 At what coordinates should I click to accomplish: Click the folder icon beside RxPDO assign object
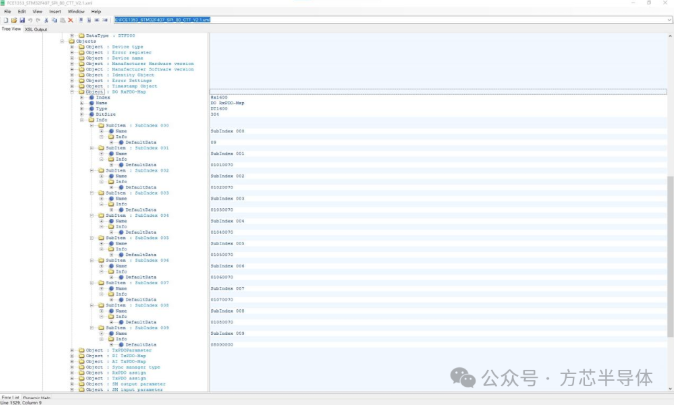click(x=81, y=373)
